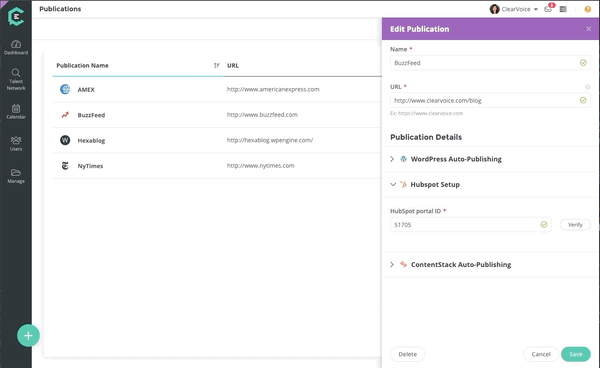Select the NyTimes row name

point(90,166)
